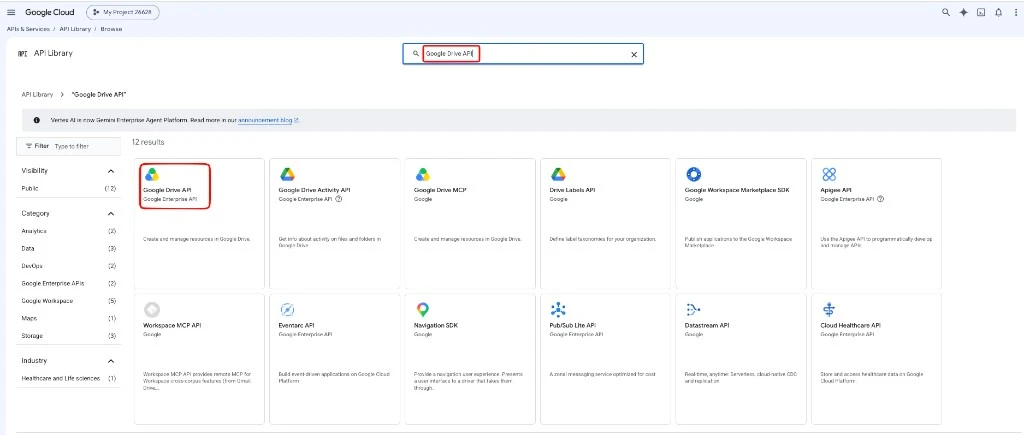Clear the search box with the X
The width and height of the screenshot is (1024, 435).
[x=633, y=55]
